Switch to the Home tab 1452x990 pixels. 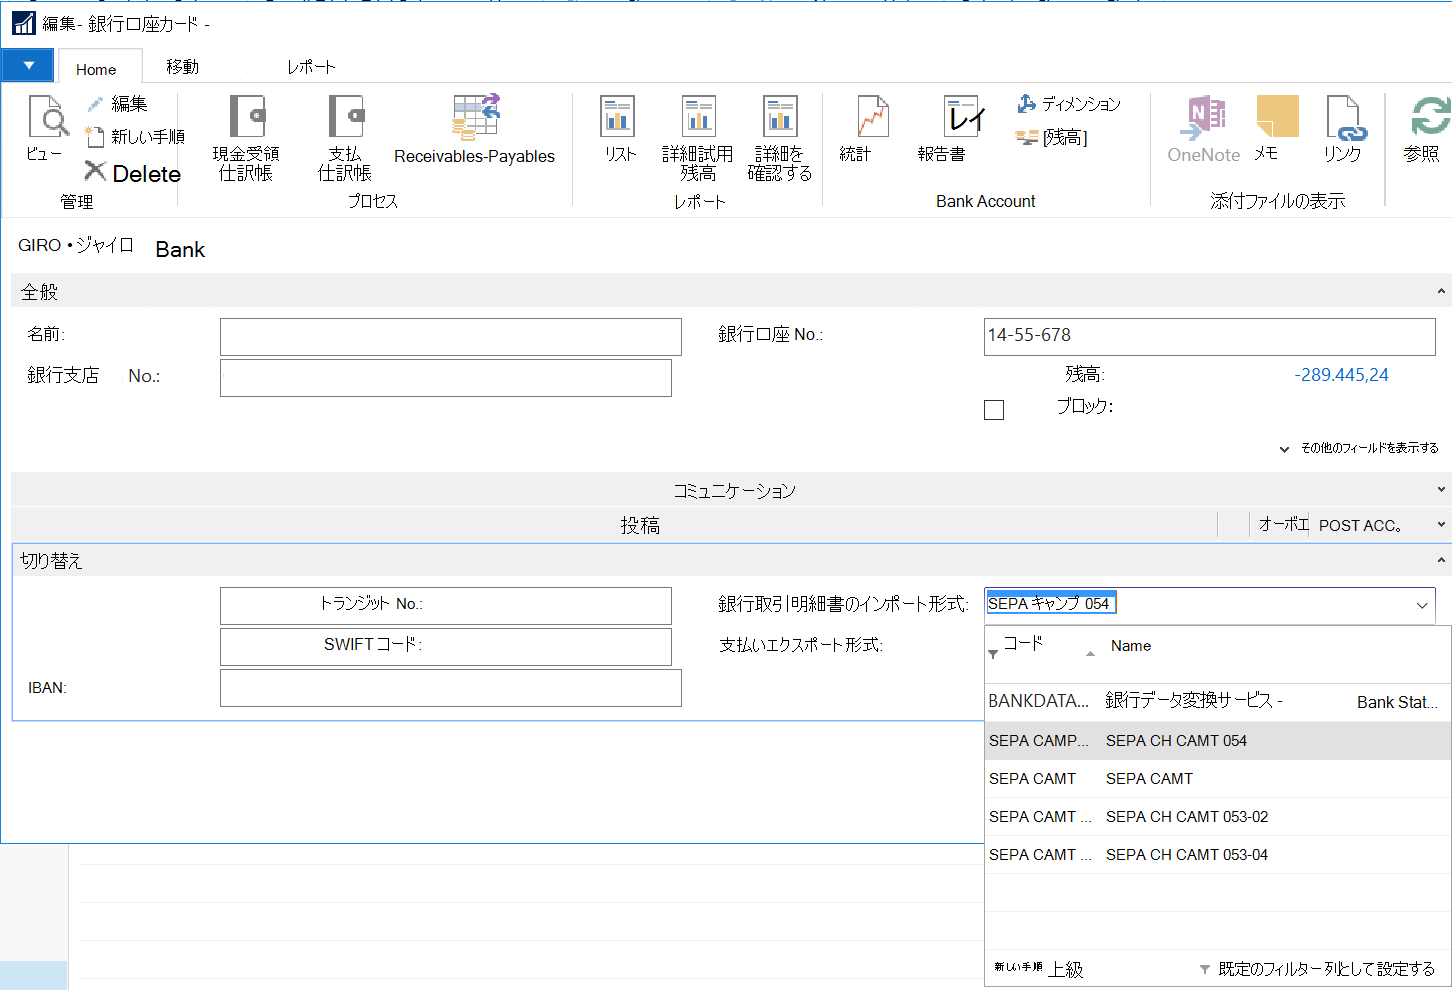96,69
